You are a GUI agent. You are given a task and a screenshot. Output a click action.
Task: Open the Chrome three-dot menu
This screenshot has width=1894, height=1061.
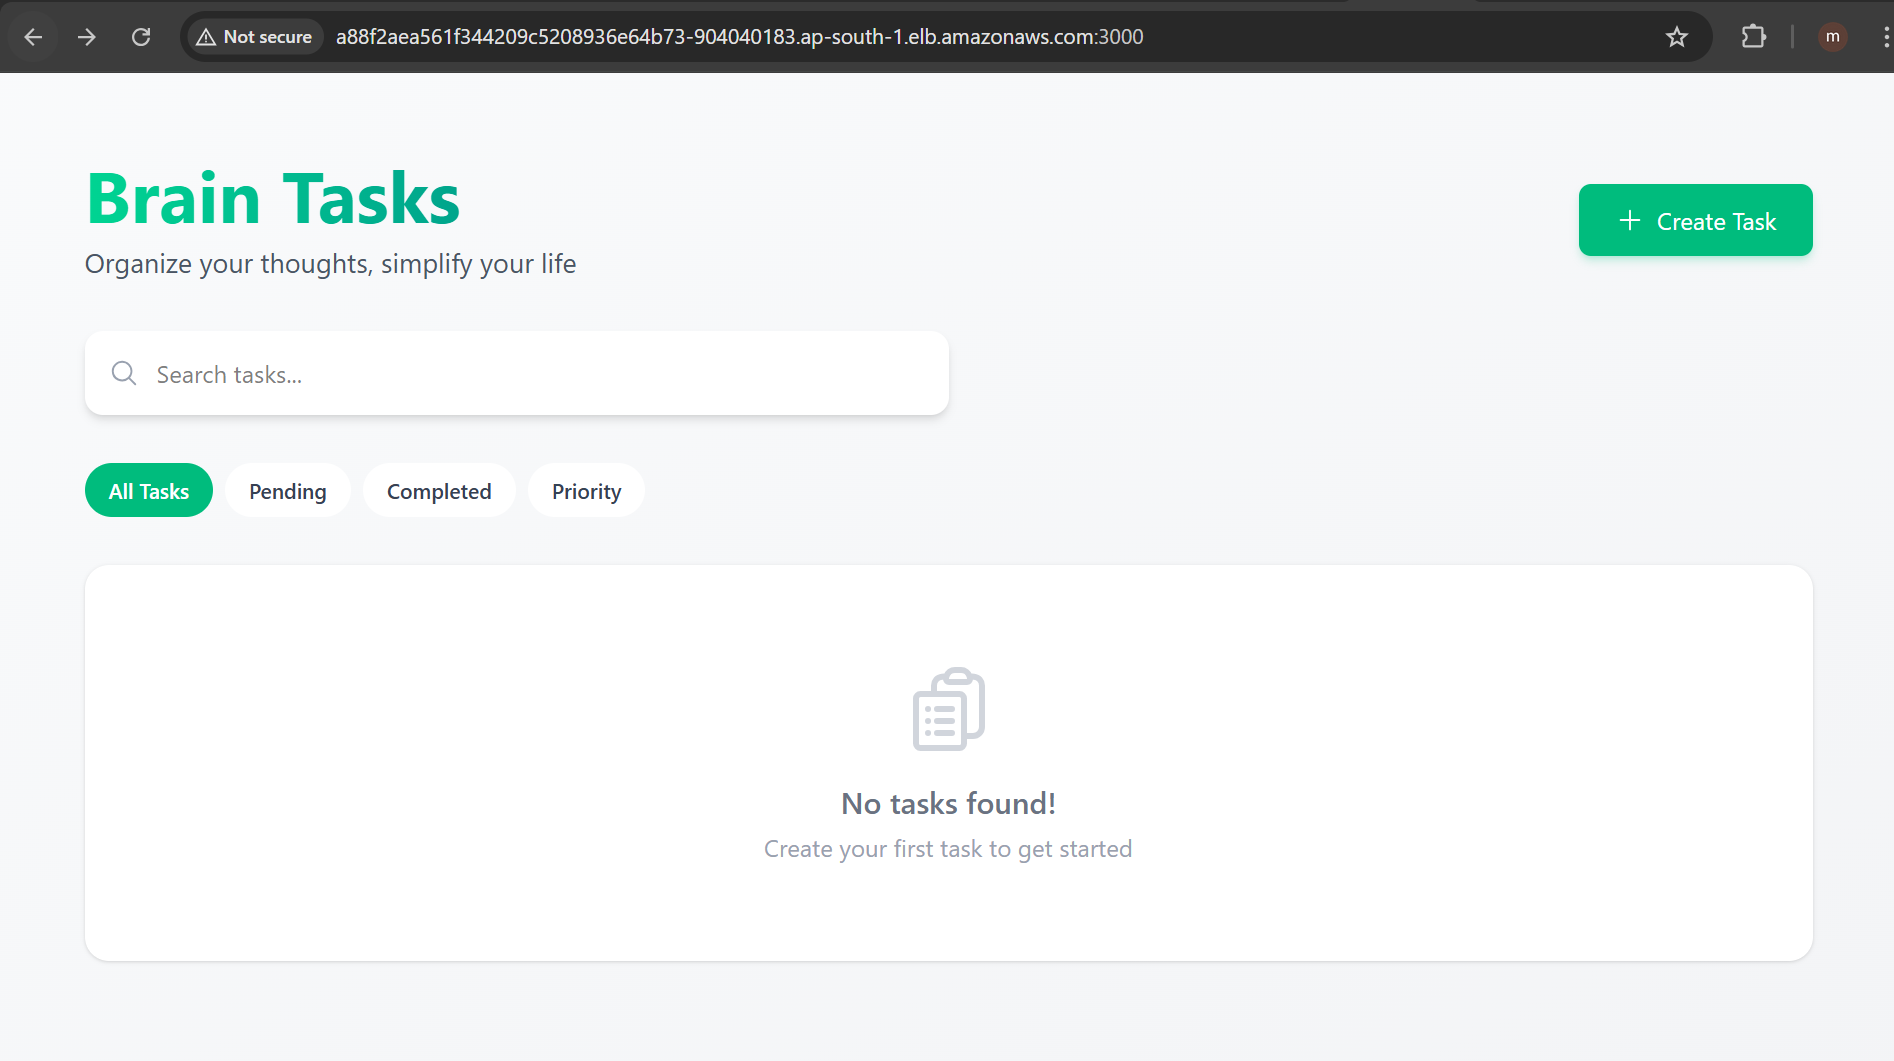1885,37
